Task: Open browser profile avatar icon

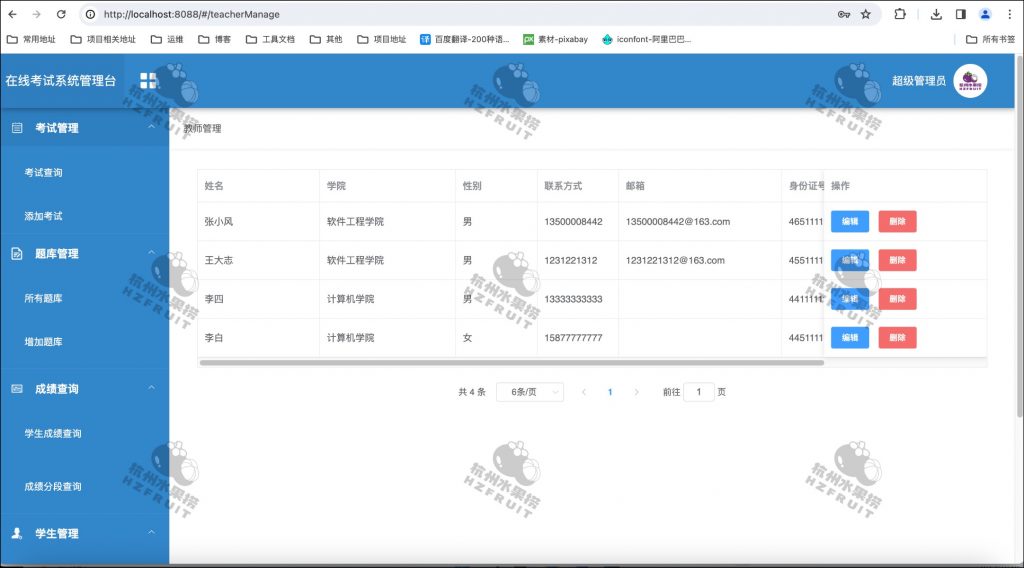Action: (x=985, y=14)
